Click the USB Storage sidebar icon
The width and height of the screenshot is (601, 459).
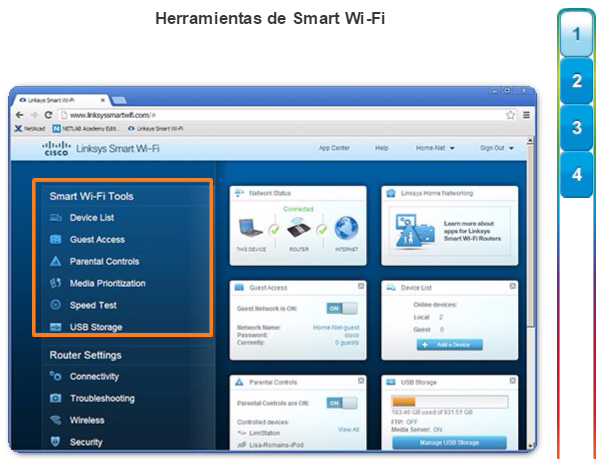pos(56,327)
